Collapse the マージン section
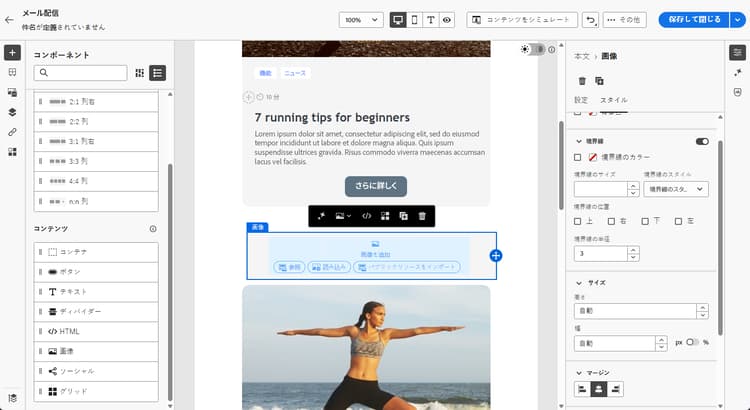The height and width of the screenshot is (410, 750). click(579, 373)
